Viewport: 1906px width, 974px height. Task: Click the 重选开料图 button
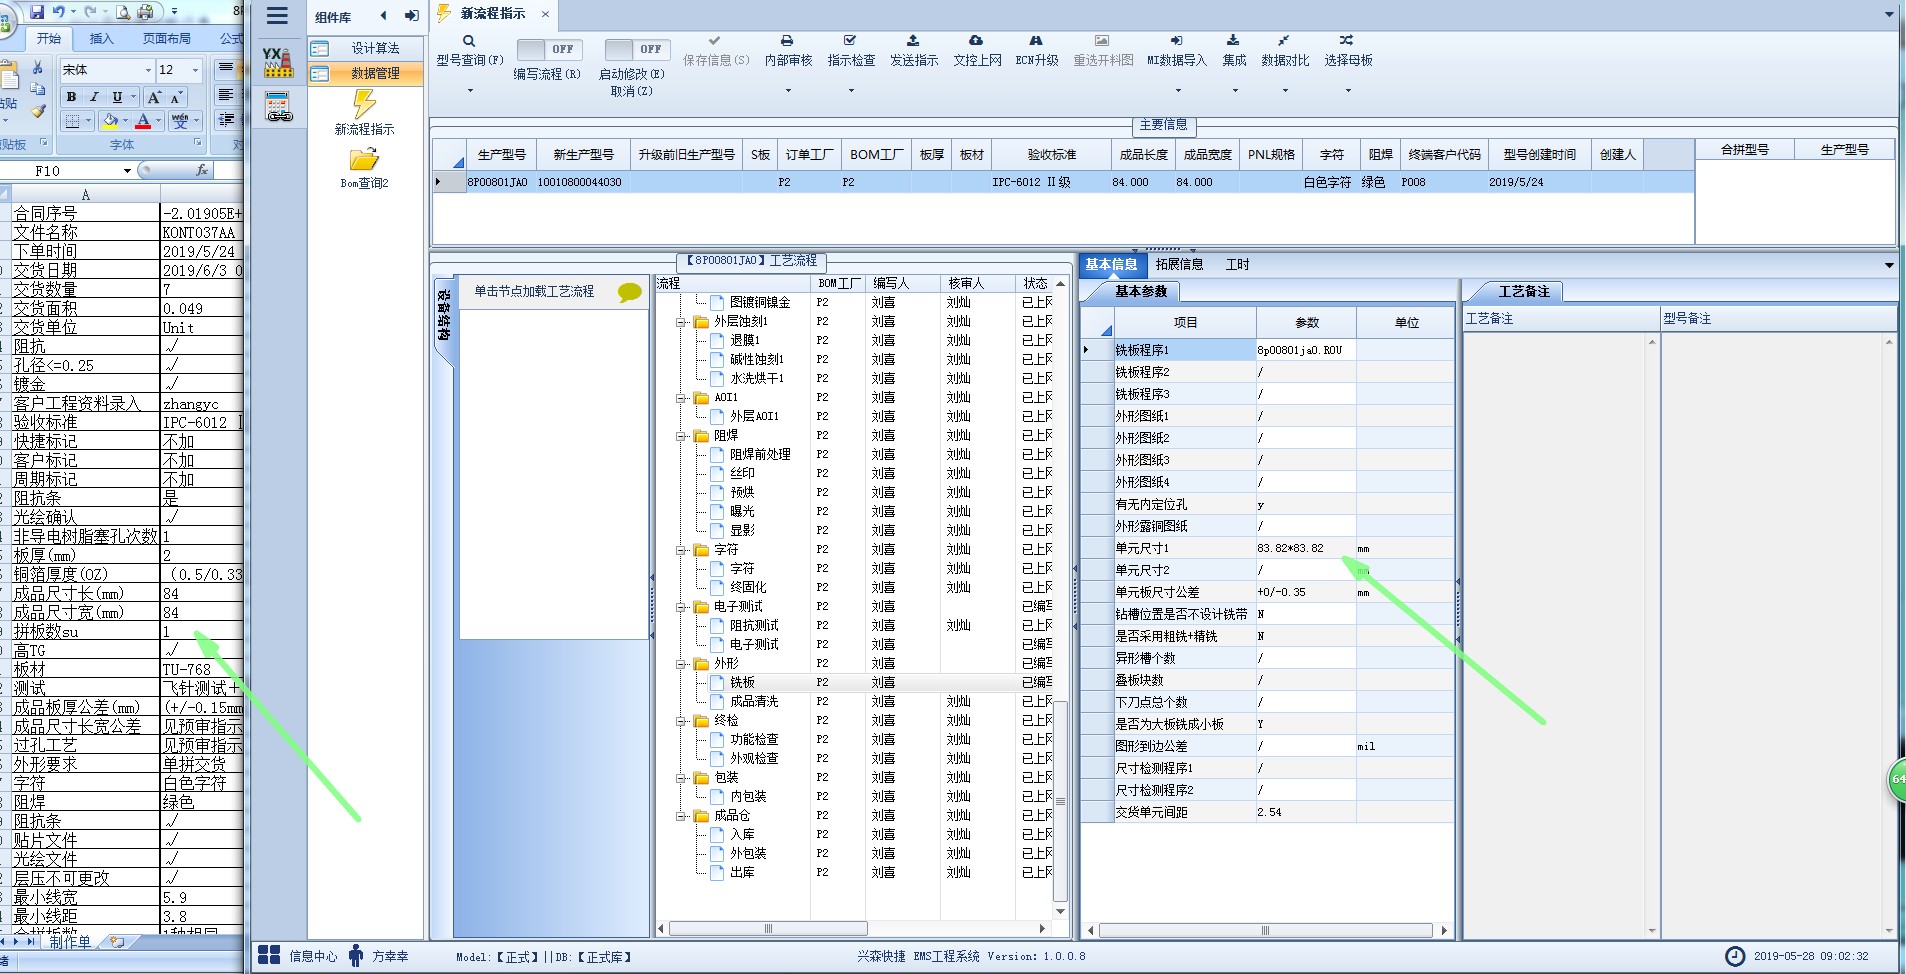(1103, 51)
